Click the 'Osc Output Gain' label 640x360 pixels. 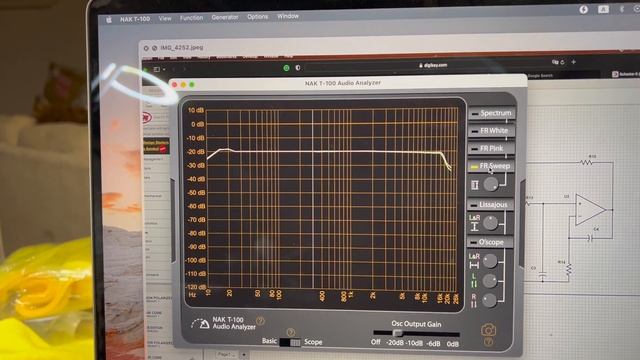click(x=416, y=324)
